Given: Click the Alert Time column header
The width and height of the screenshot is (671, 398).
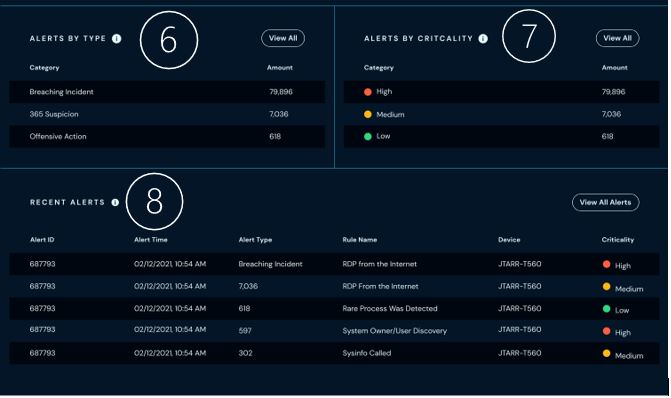Looking at the screenshot, I should (151, 240).
